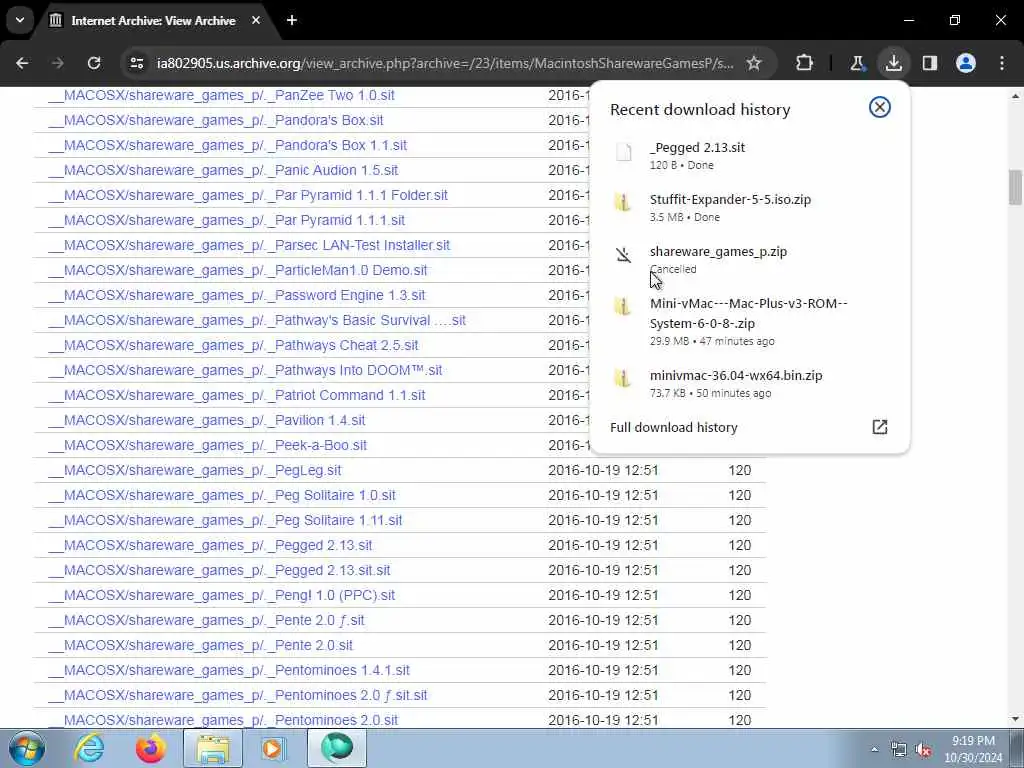Click the minivmac-36.04 zip file icon
1024x768 pixels.
click(x=624, y=378)
